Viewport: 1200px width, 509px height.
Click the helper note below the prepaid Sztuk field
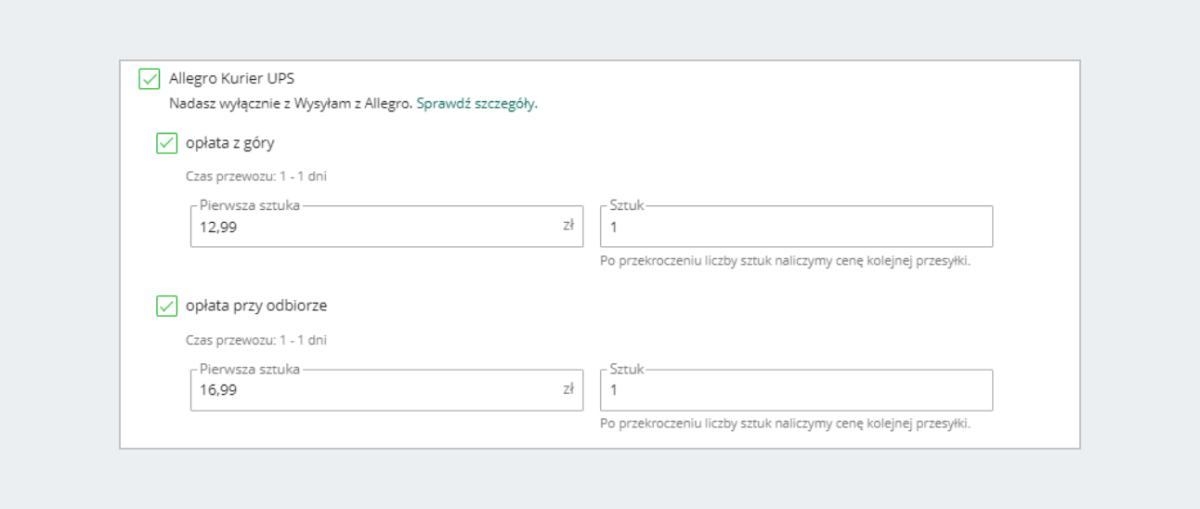coord(785,261)
